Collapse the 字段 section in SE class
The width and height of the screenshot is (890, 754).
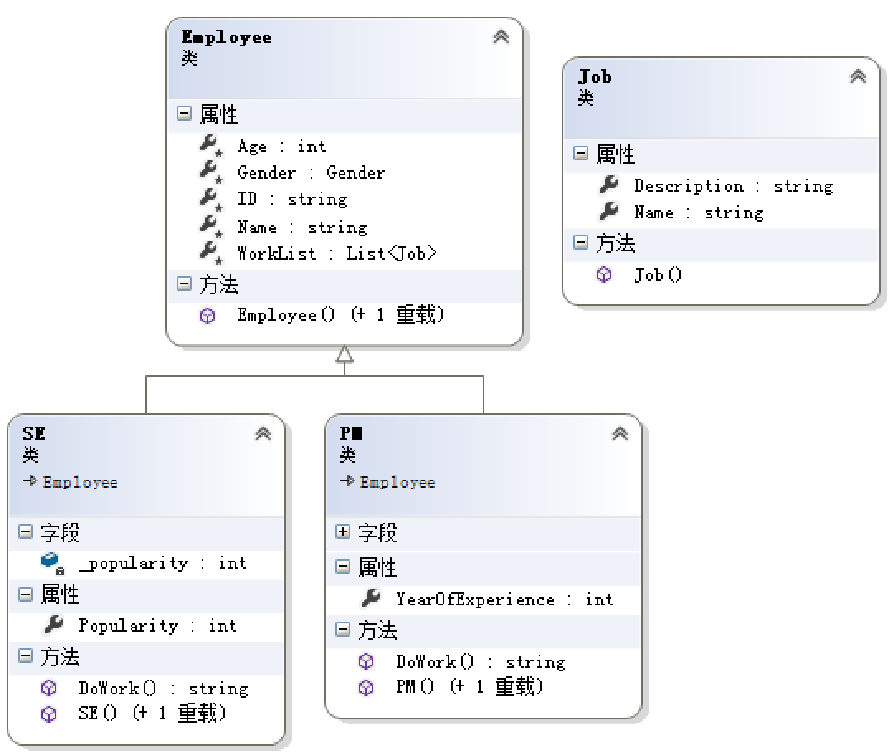point(26,533)
